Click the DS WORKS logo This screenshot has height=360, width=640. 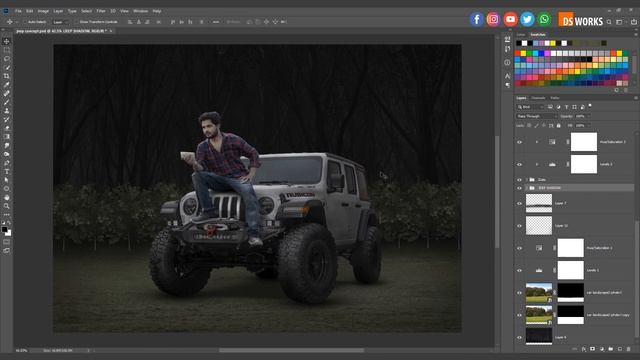point(580,19)
